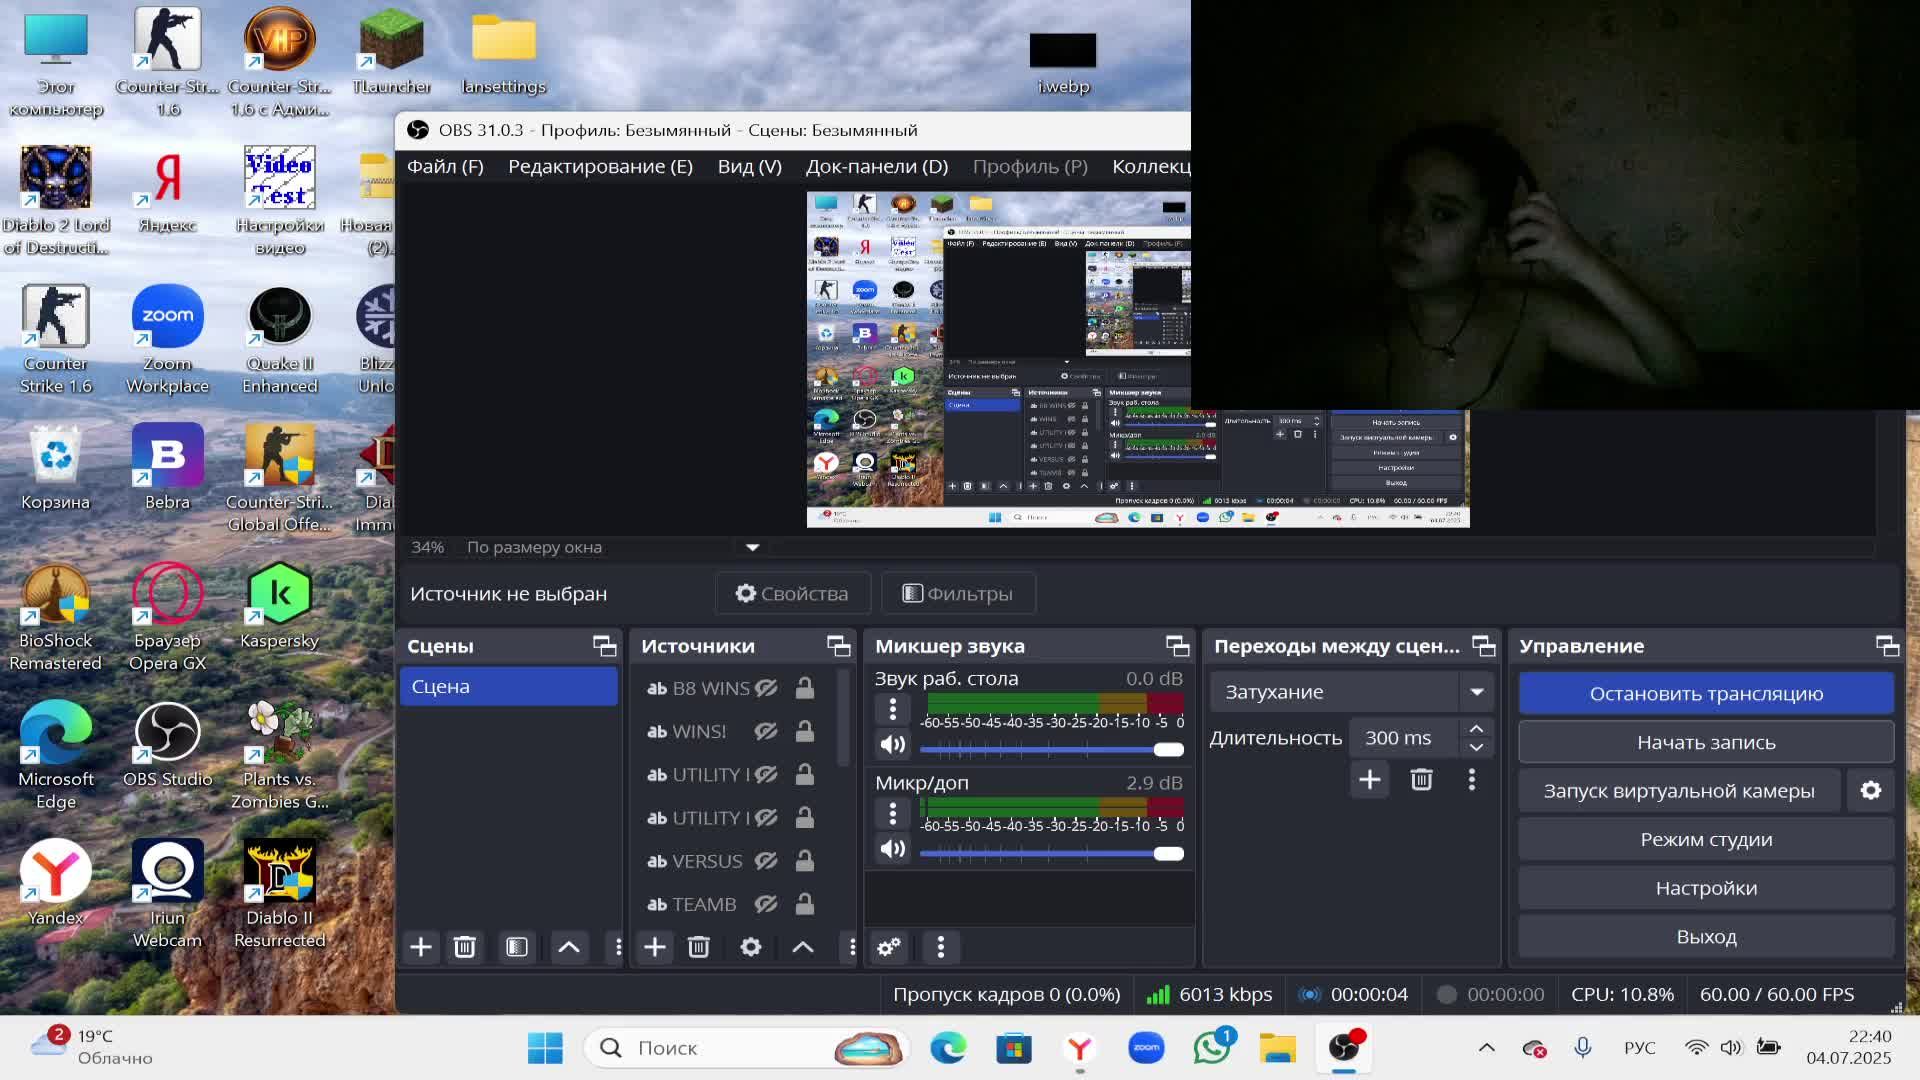Show the TEAMB source via eye icon

(x=766, y=904)
